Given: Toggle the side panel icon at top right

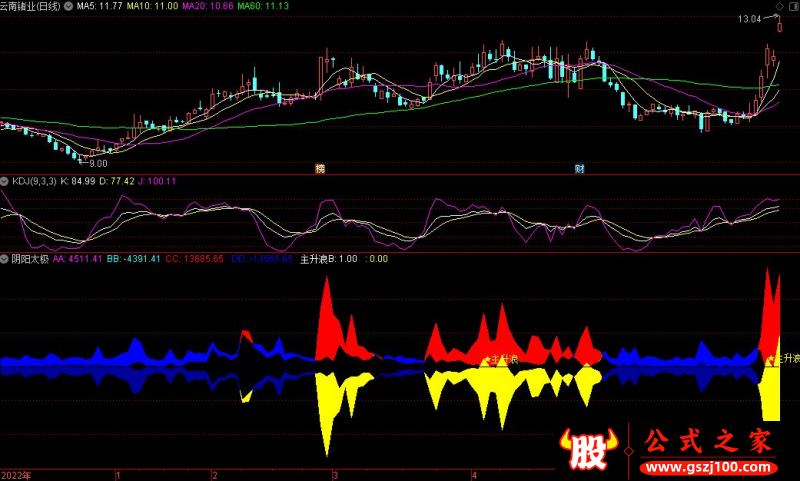Looking at the screenshot, I should pyautogui.click(x=794, y=6).
